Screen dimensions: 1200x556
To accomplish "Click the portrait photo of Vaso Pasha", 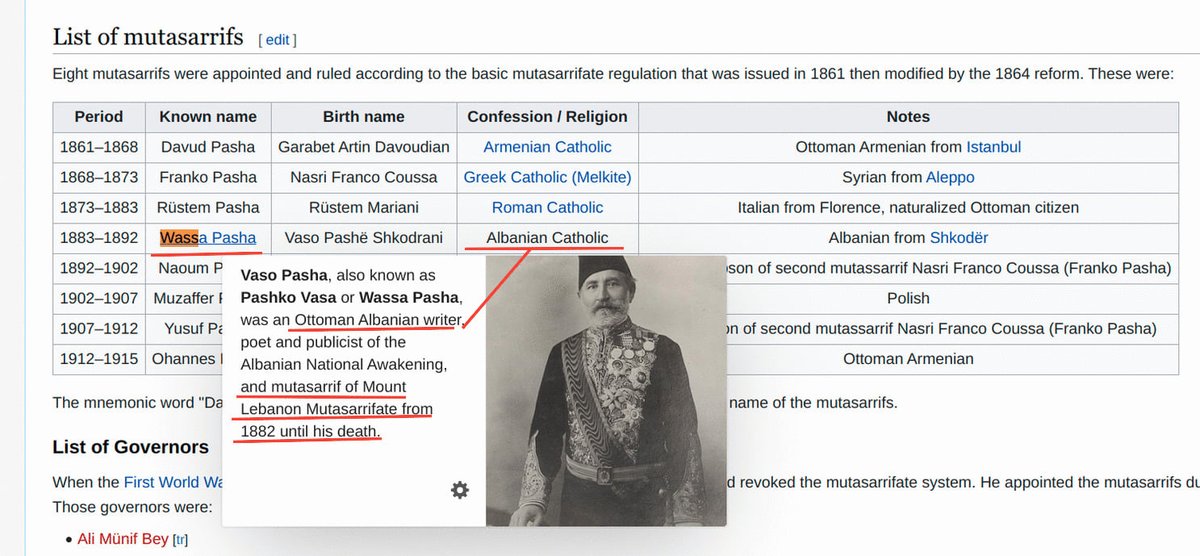I will point(606,390).
